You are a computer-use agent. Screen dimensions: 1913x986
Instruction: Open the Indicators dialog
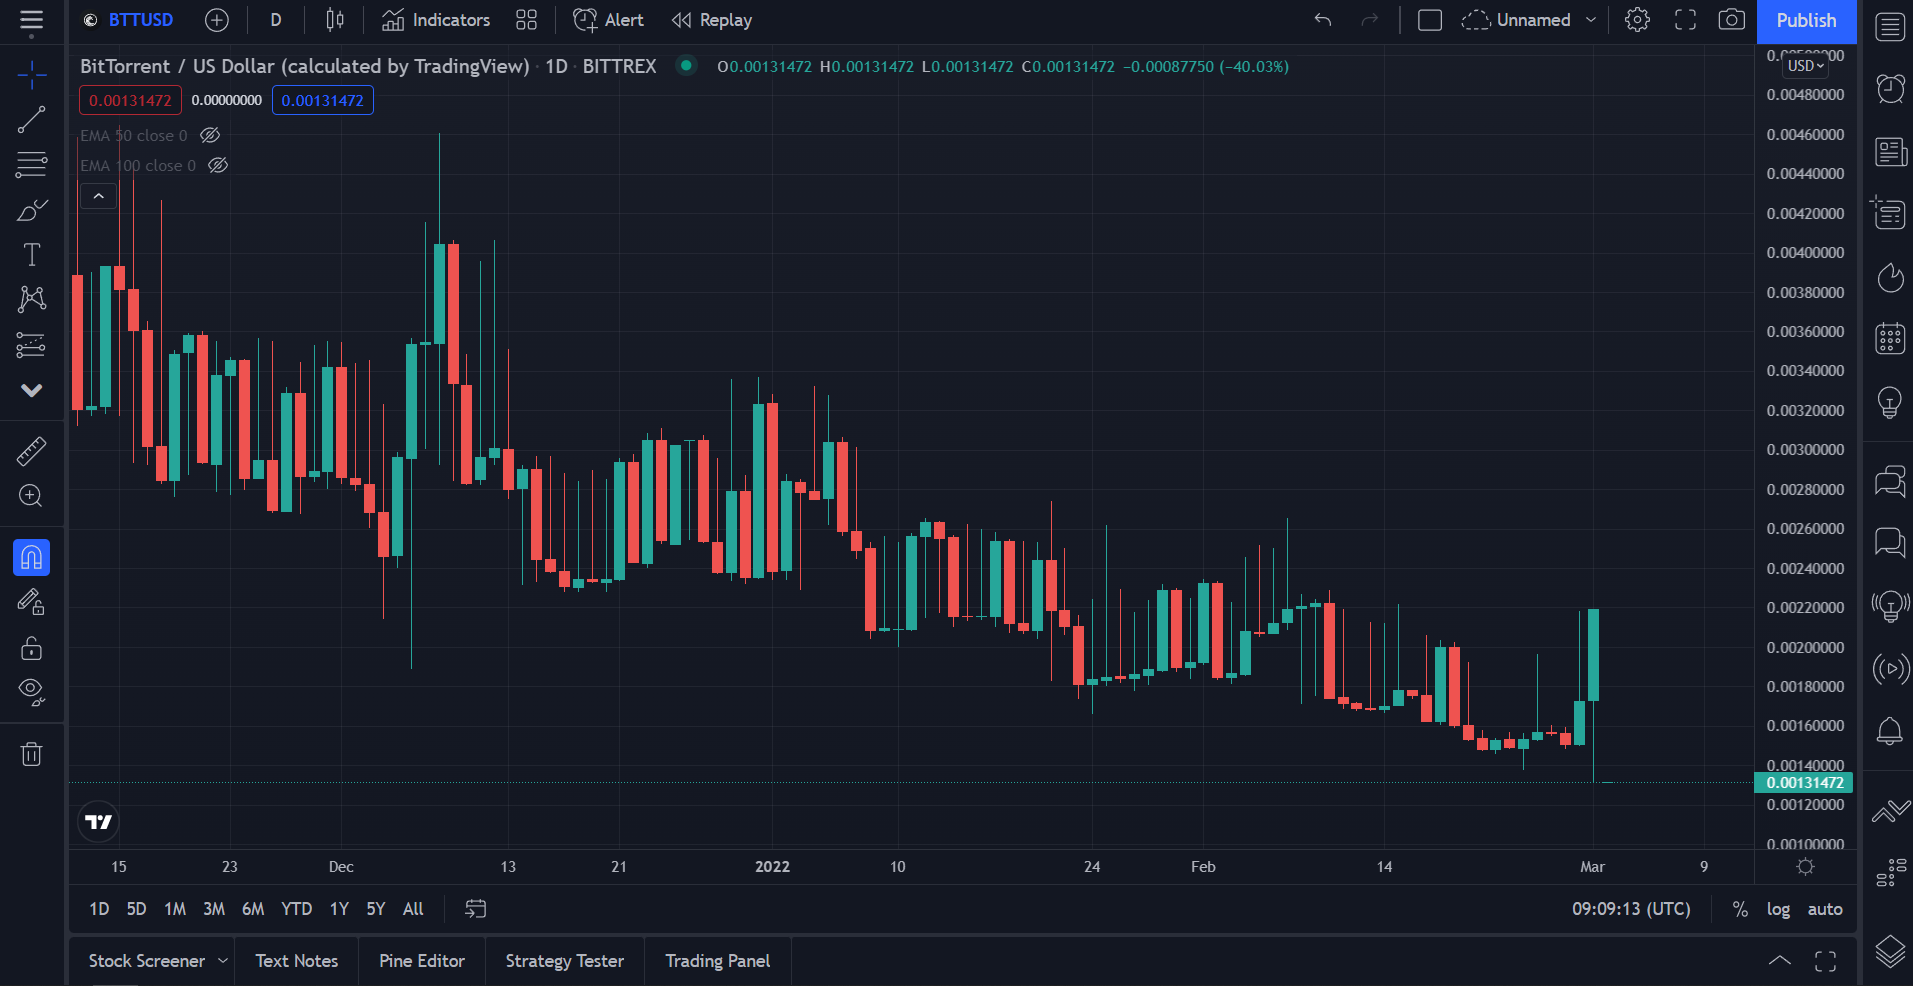coord(436,20)
